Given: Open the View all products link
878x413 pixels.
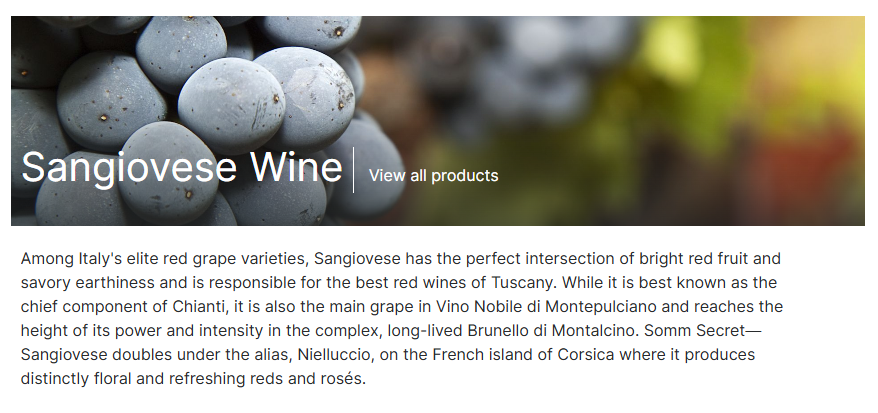Looking at the screenshot, I should 433,176.
